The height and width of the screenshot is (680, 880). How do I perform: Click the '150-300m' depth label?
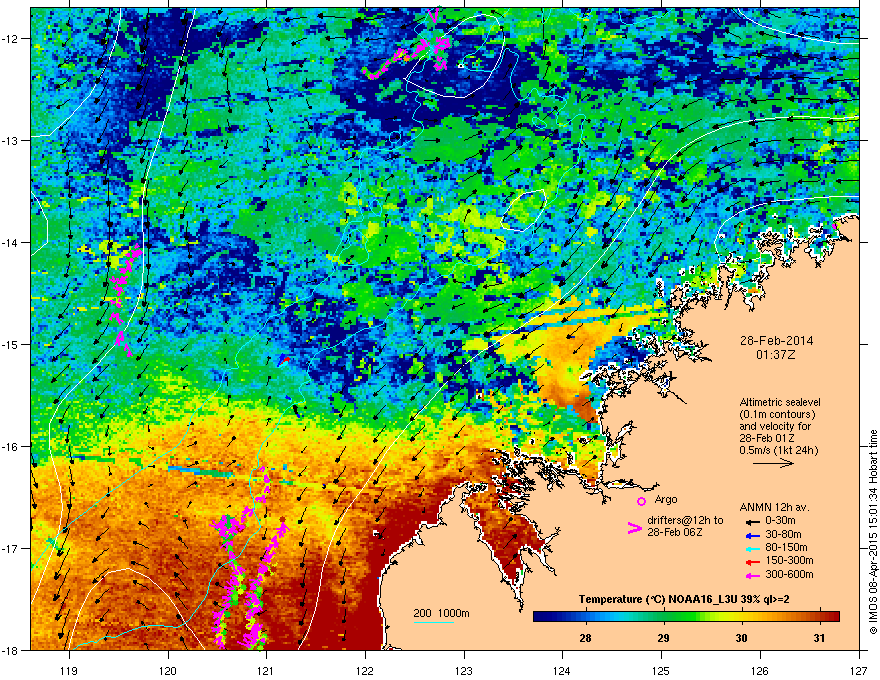pyautogui.click(x=789, y=560)
